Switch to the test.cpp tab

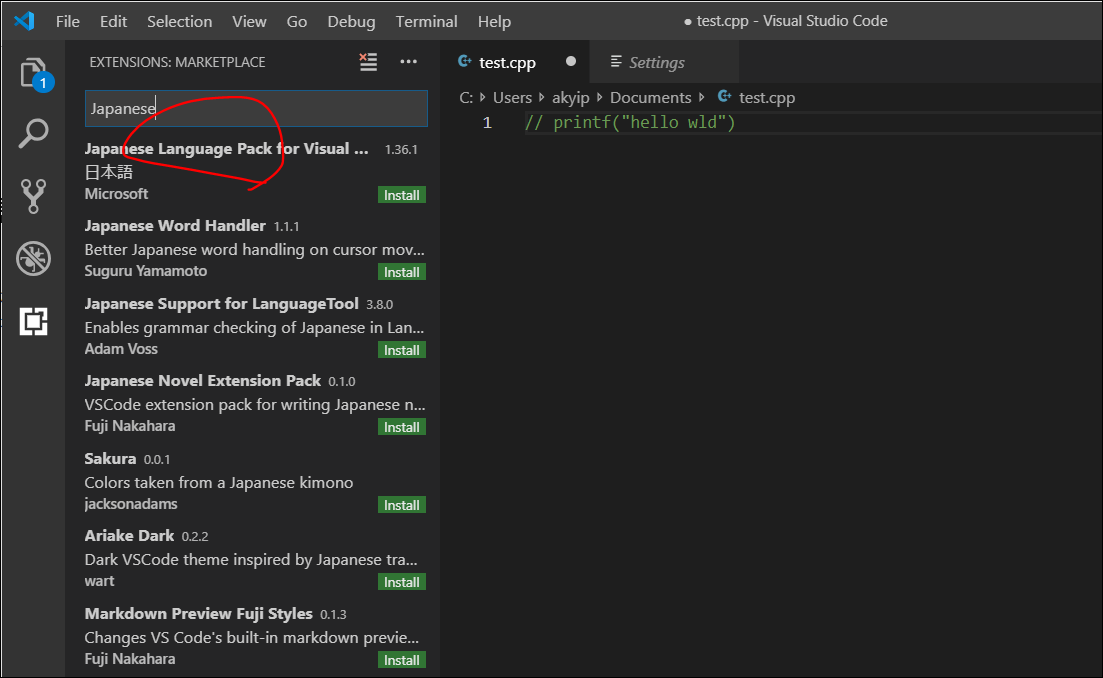(516, 62)
